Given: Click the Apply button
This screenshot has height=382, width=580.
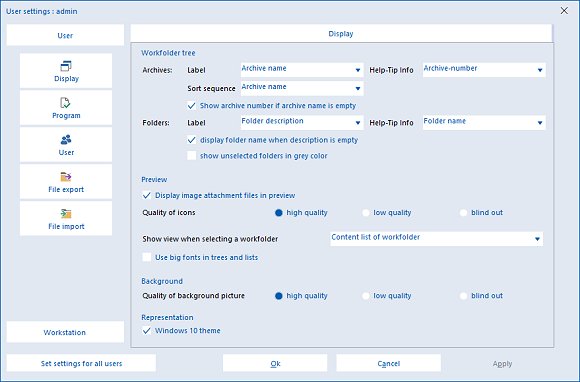Looking at the screenshot, I should point(502,364).
